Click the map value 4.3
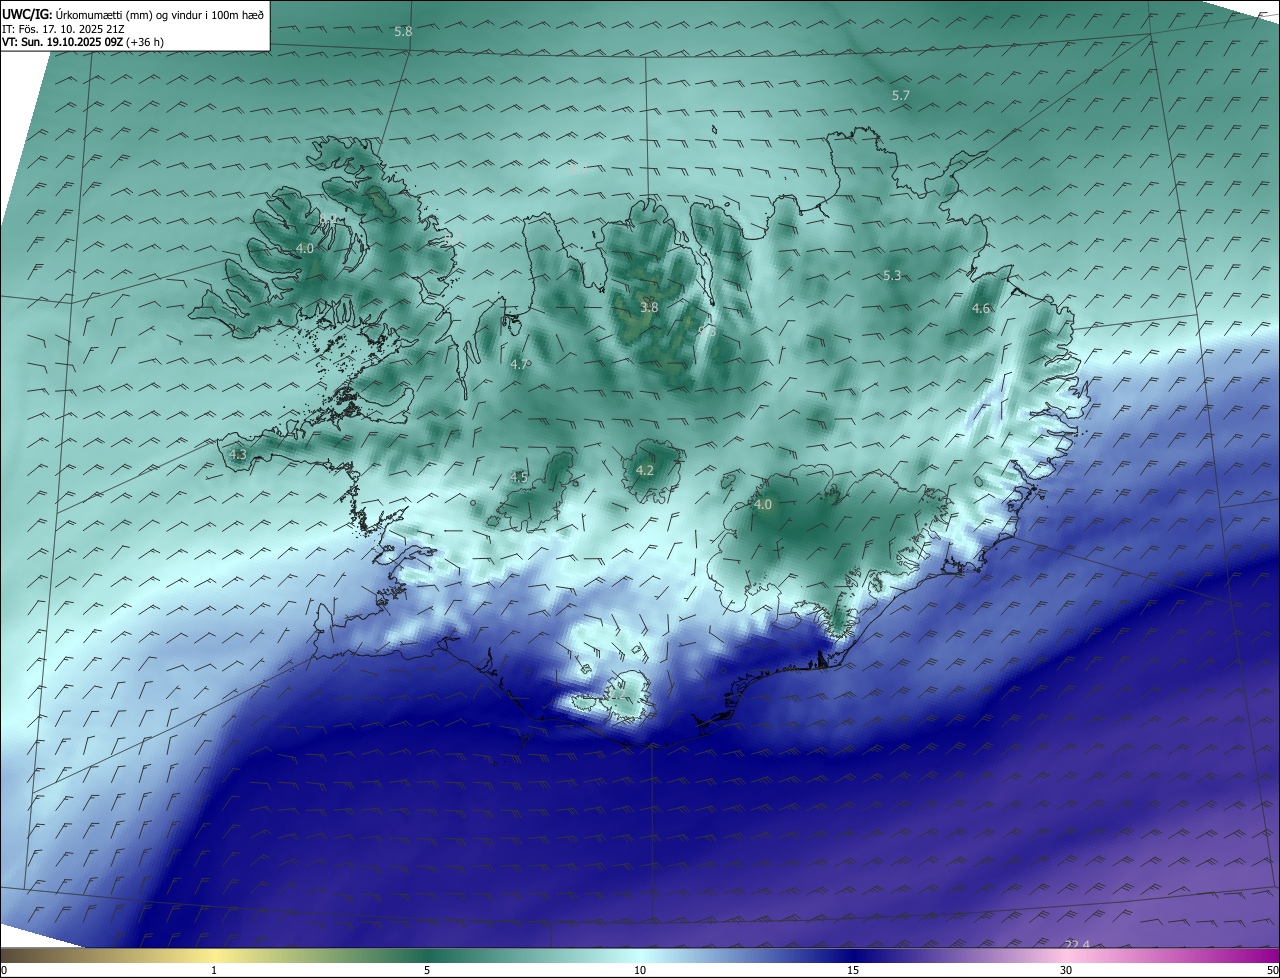Viewport: 1280px width, 978px height. (238, 455)
